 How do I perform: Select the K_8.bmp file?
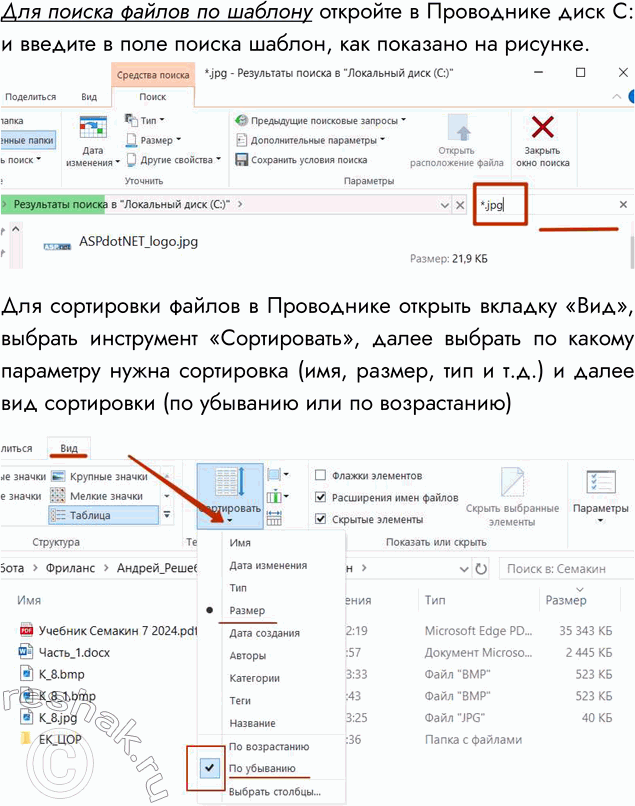52,674
